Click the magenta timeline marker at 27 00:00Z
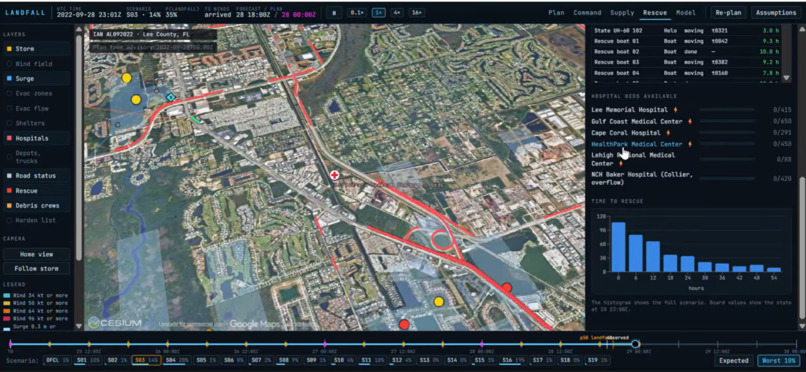806x372 pixels. pyautogui.click(x=325, y=344)
